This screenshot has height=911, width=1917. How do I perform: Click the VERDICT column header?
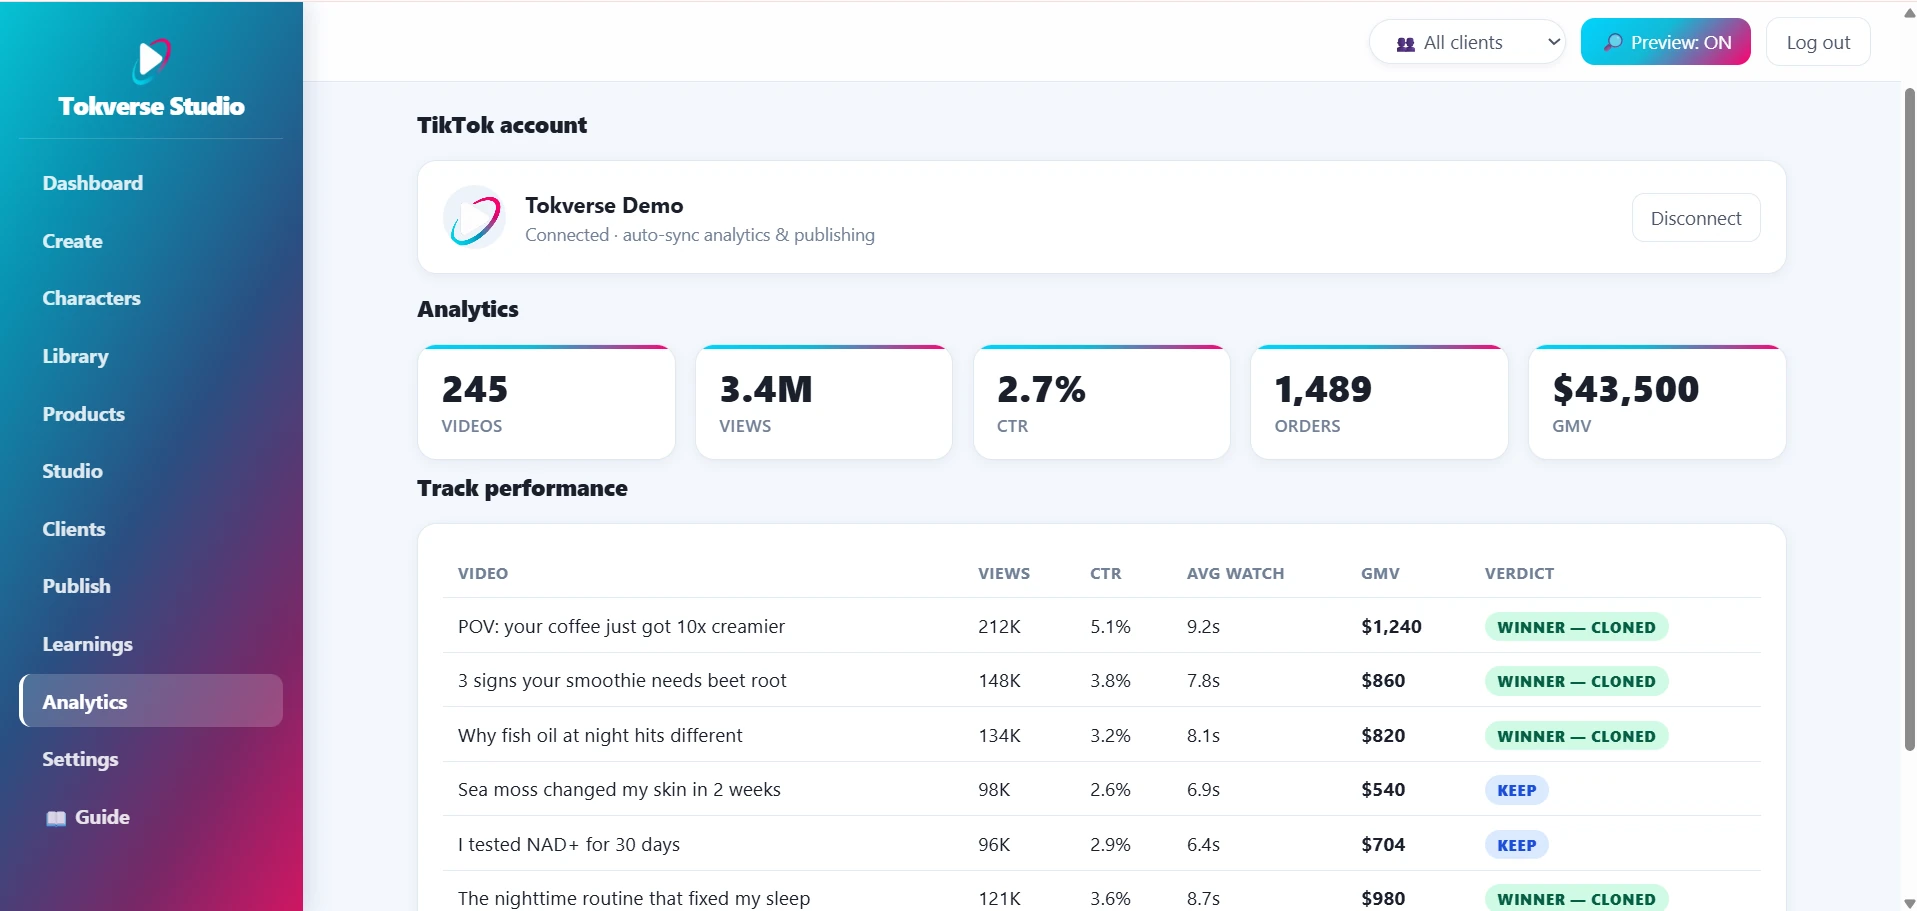point(1519,574)
